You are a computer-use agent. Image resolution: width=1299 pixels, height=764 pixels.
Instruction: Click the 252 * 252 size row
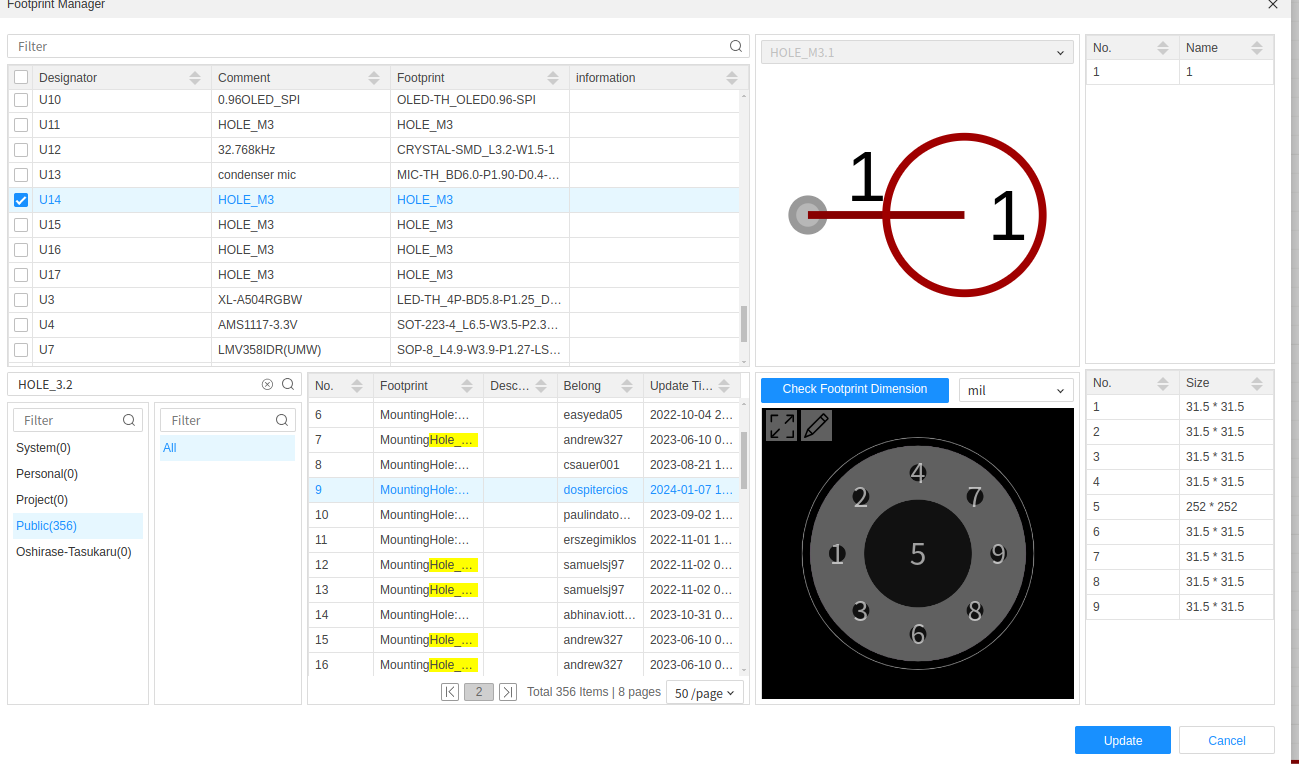click(1180, 507)
